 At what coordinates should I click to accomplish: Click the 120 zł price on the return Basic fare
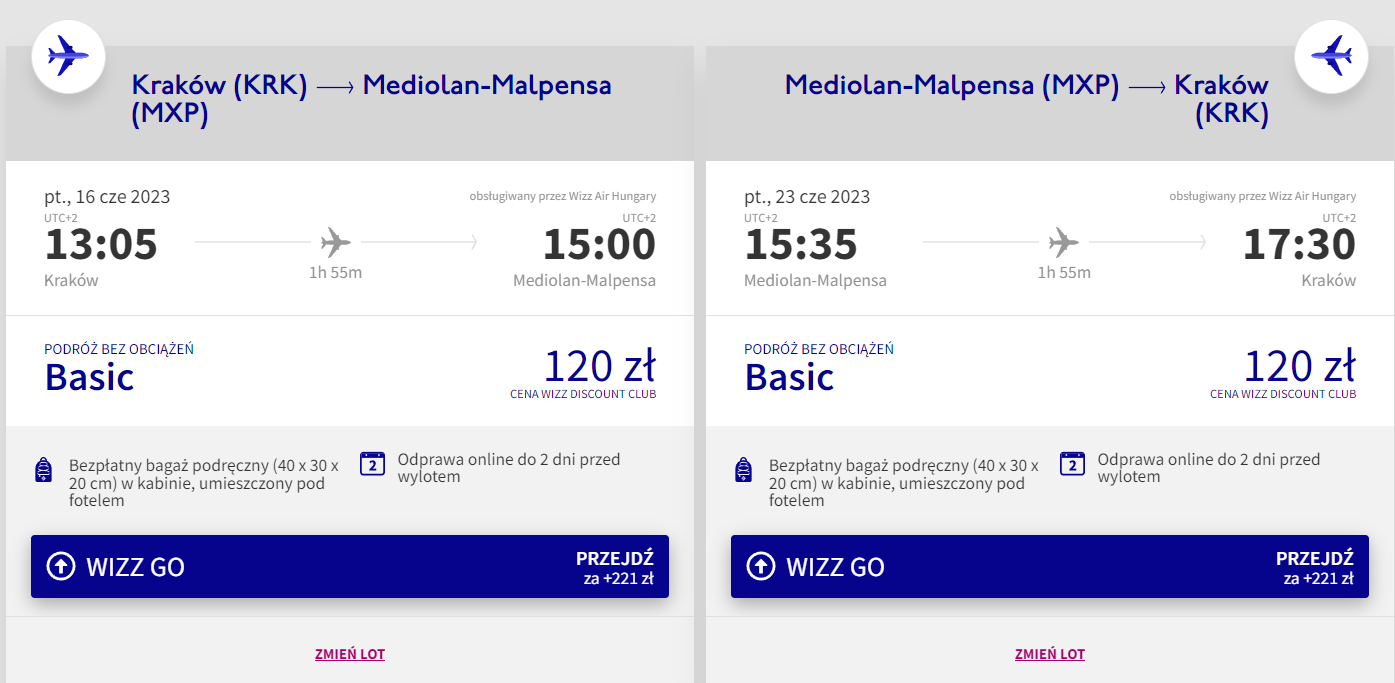click(x=1300, y=367)
